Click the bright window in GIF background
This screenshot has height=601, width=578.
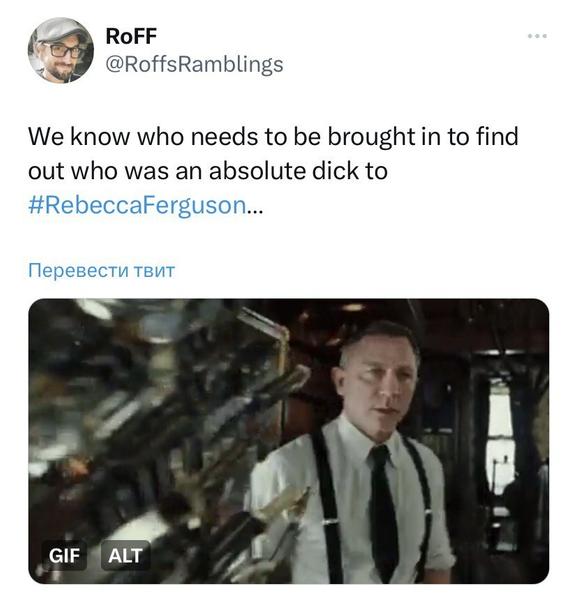click(x=500, y=437)
